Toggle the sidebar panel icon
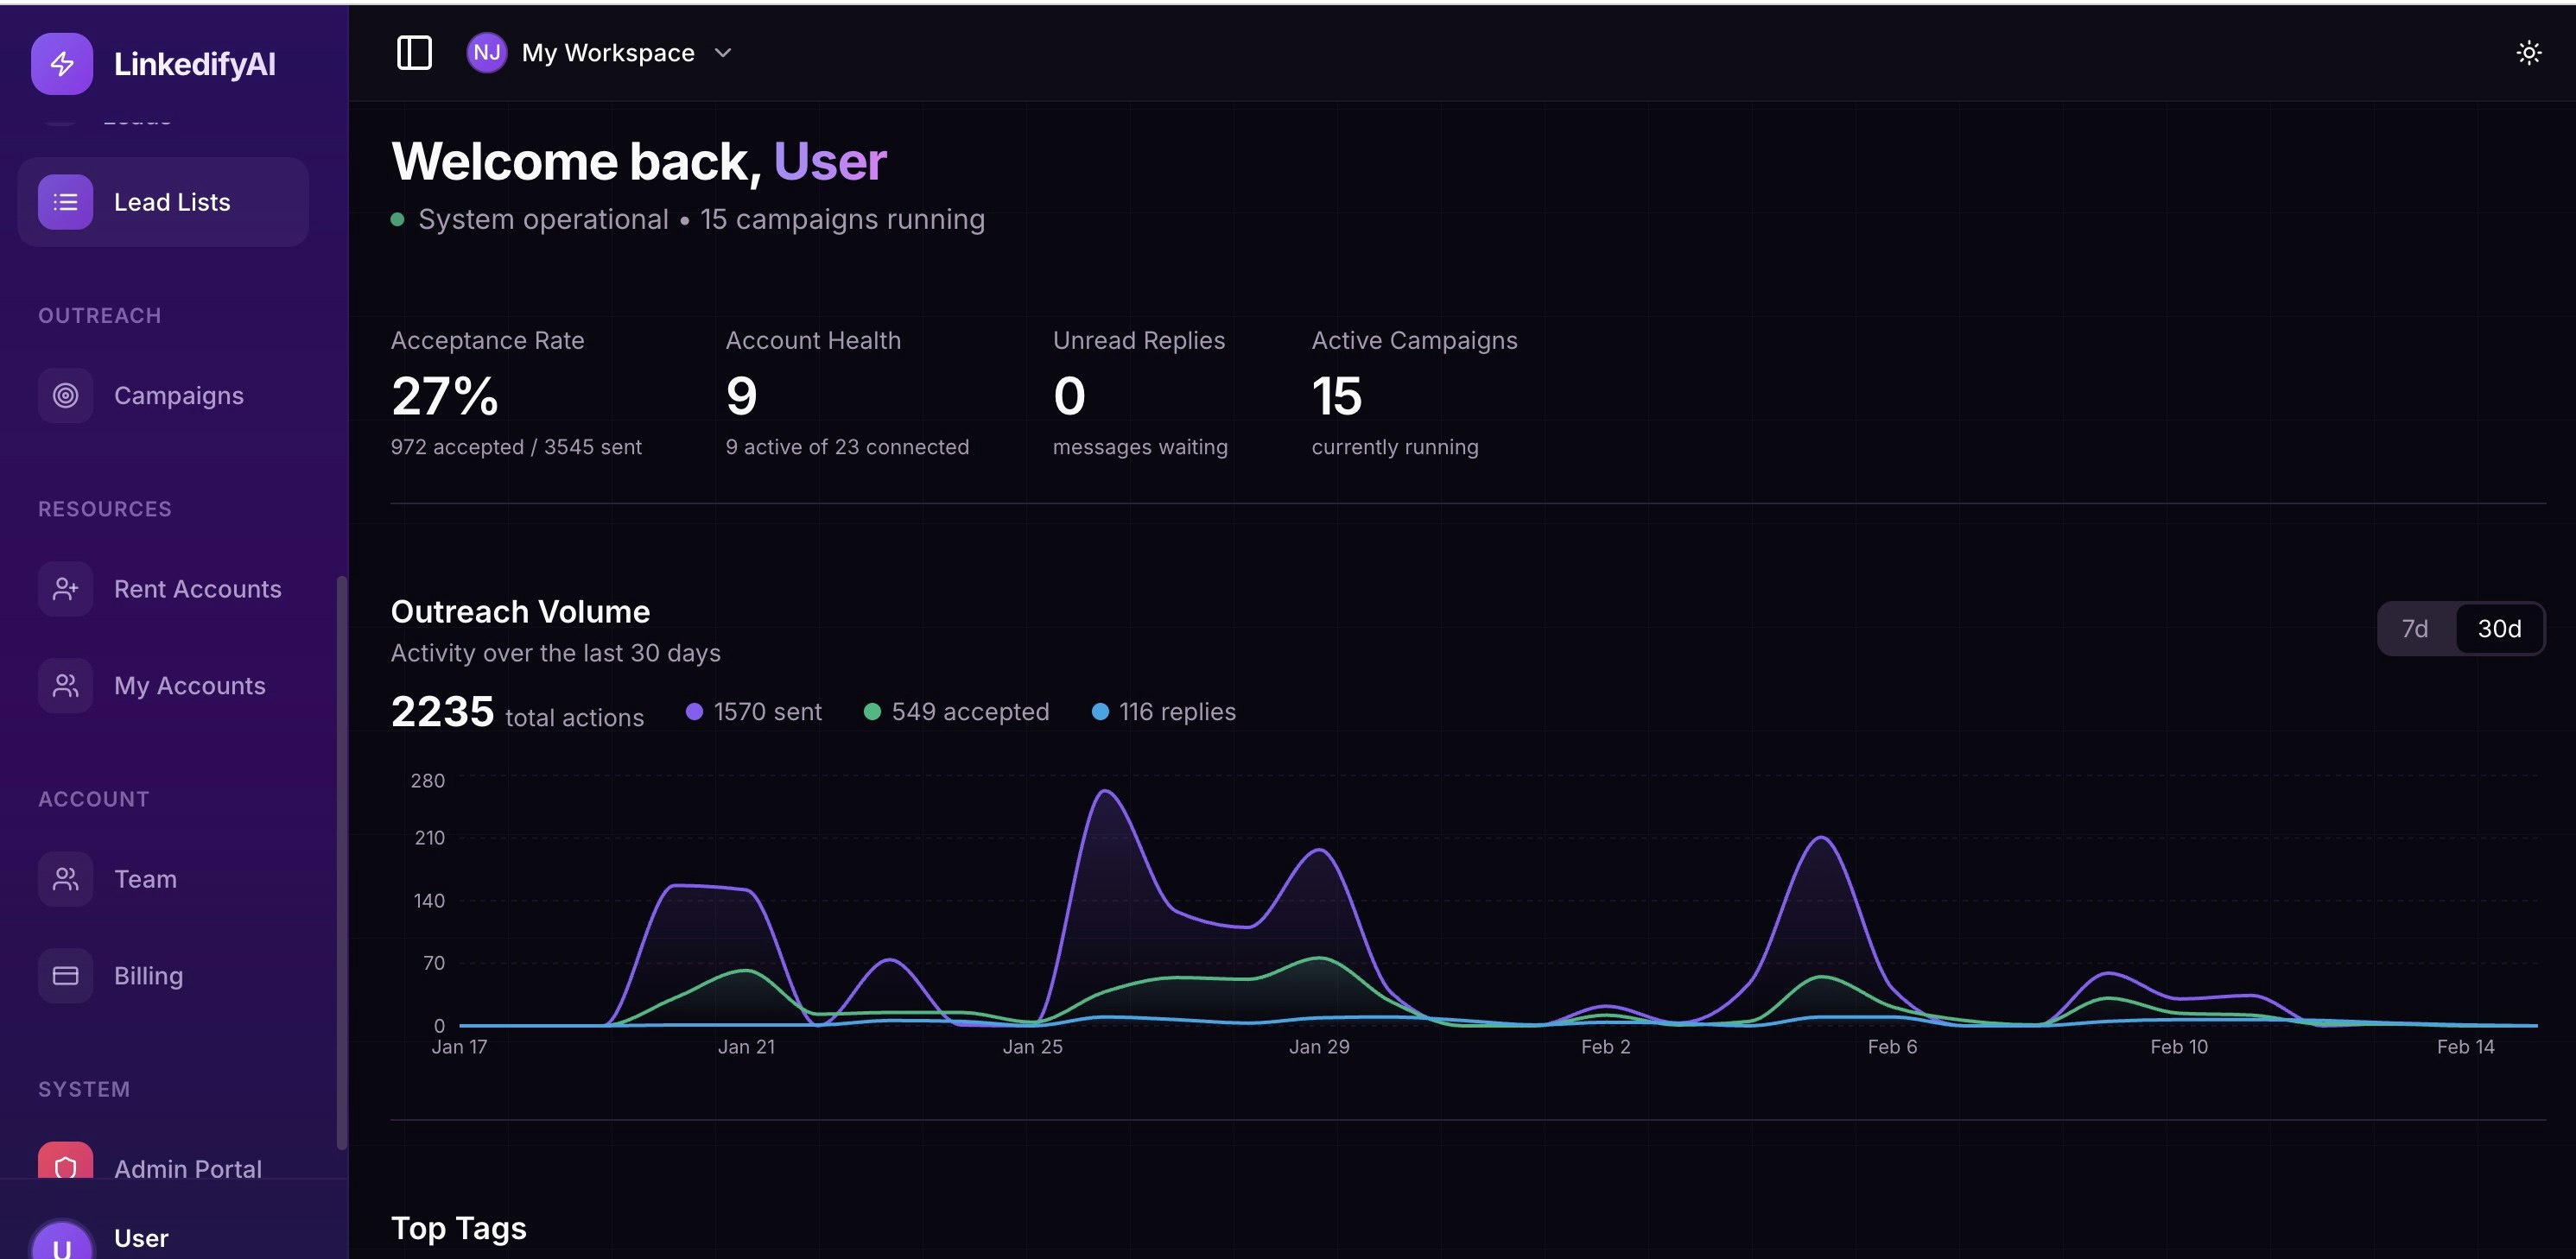Viewport: 2576px width, 1259px height. click(414, 53)
